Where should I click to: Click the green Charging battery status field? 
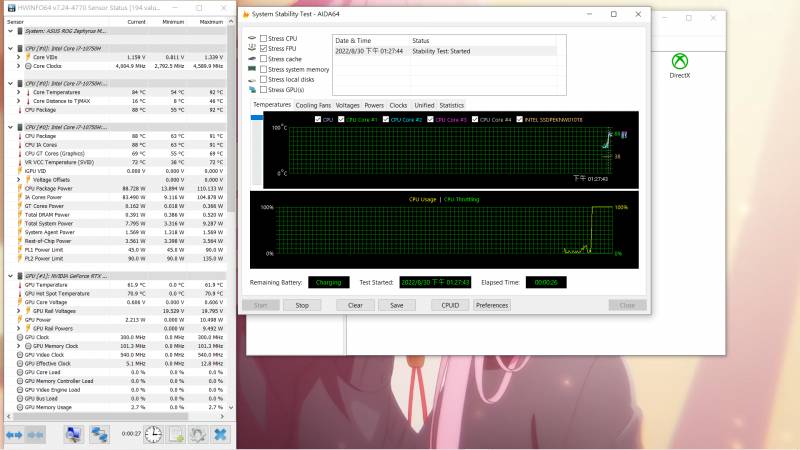point(329,282)
